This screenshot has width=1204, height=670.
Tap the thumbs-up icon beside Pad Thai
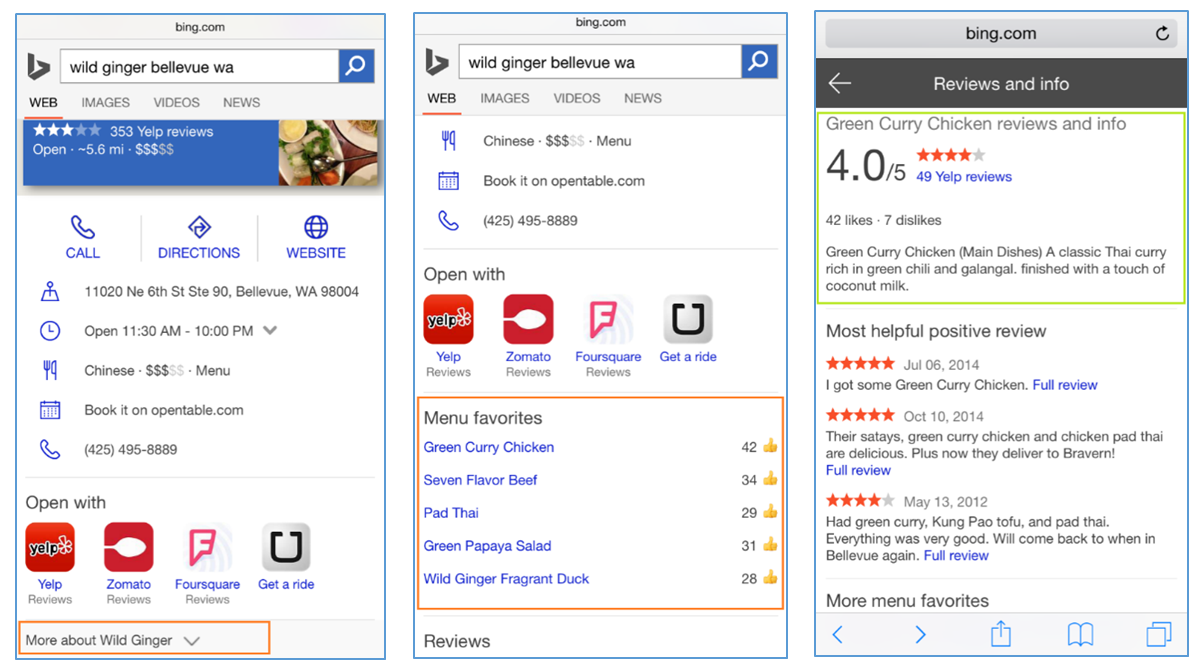point(770,512)
